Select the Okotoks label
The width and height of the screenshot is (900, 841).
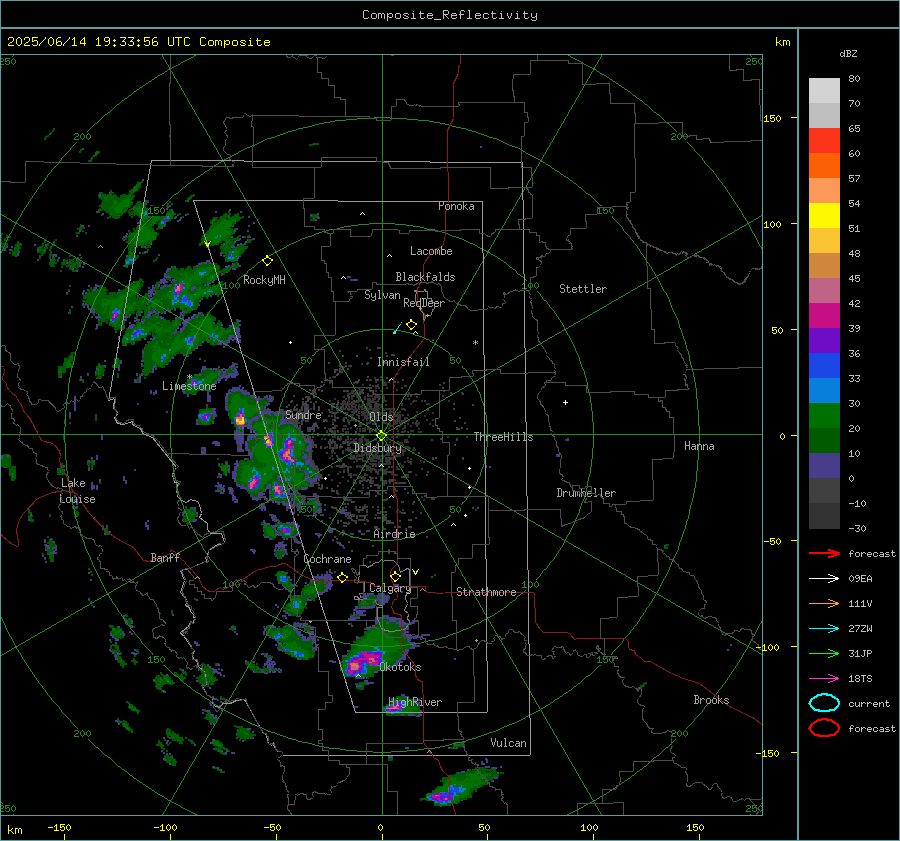tap(400, 667)
